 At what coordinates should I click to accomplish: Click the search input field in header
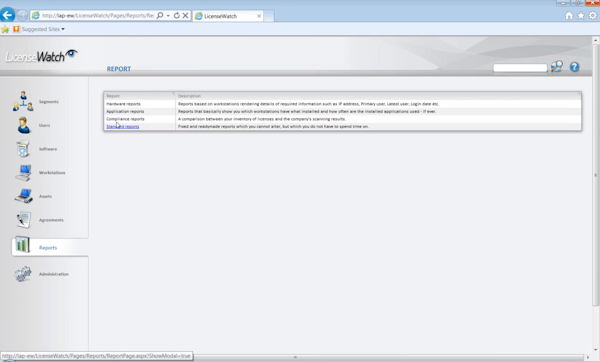(520, 68)
